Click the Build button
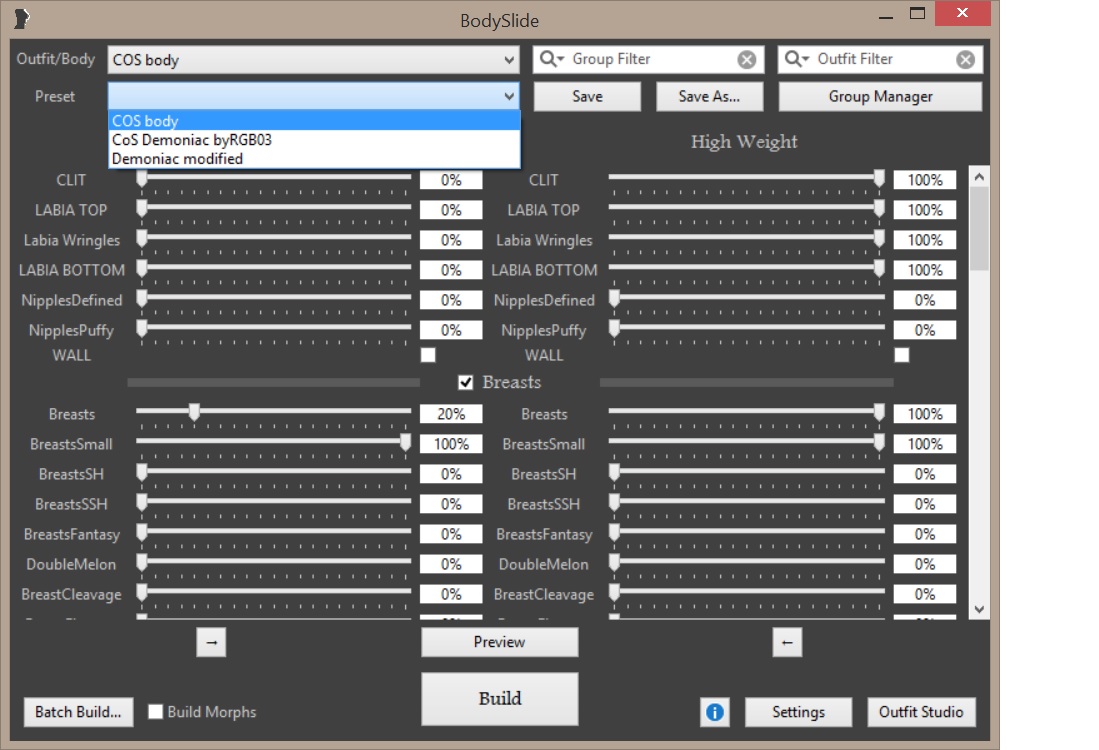1099x750 pixels. [500, 699]
